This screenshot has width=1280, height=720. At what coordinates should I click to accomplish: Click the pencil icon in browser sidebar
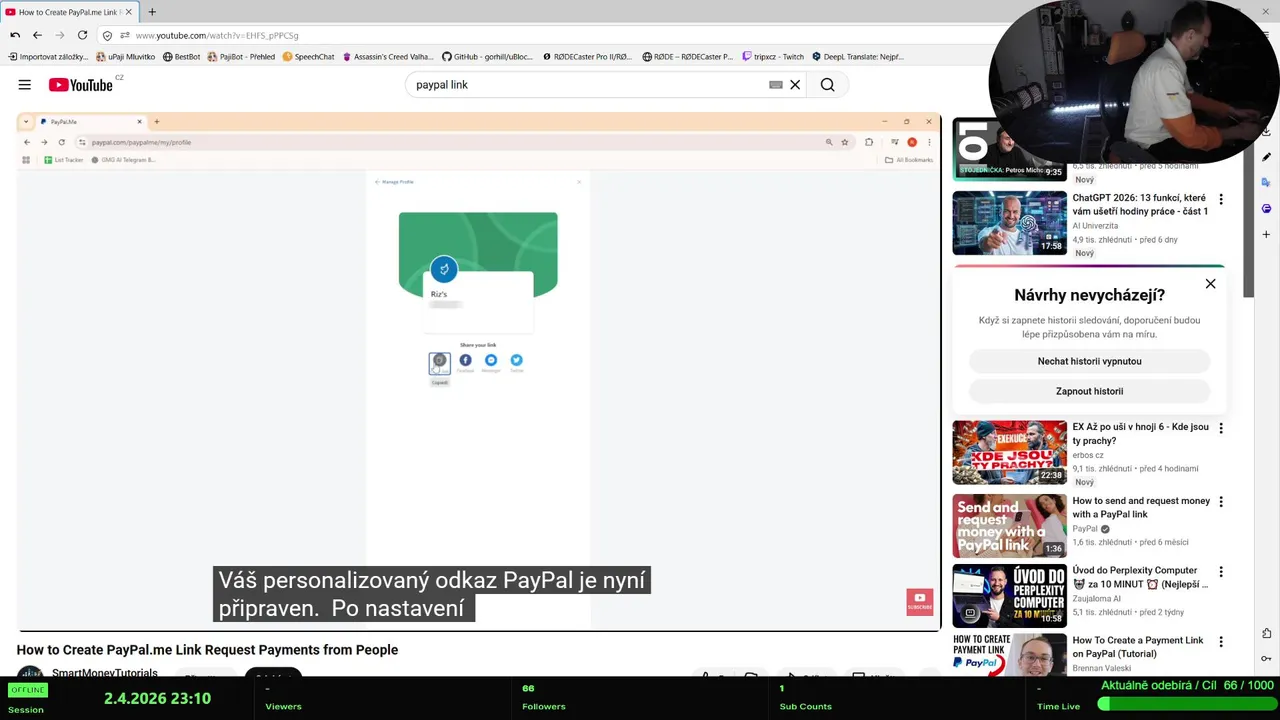point(1266,157)
